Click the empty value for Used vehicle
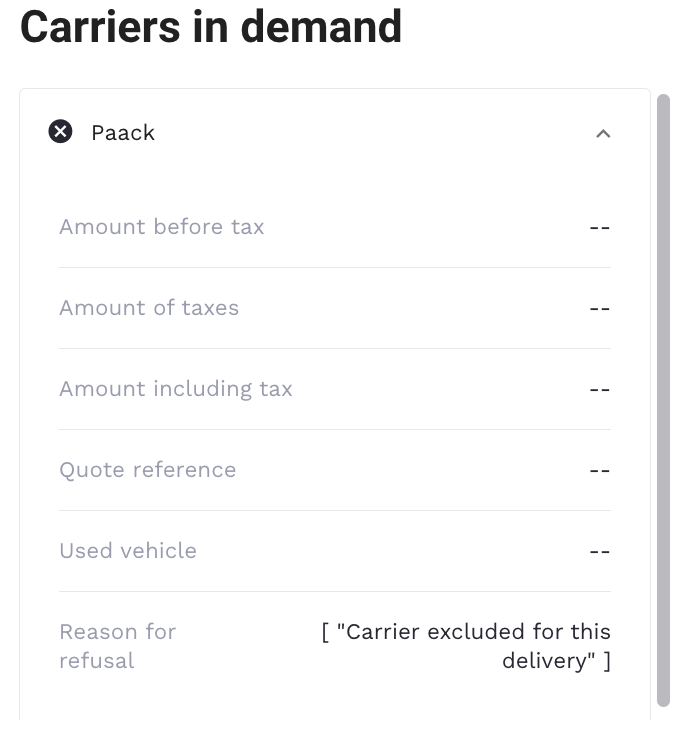 click(599, 551)
